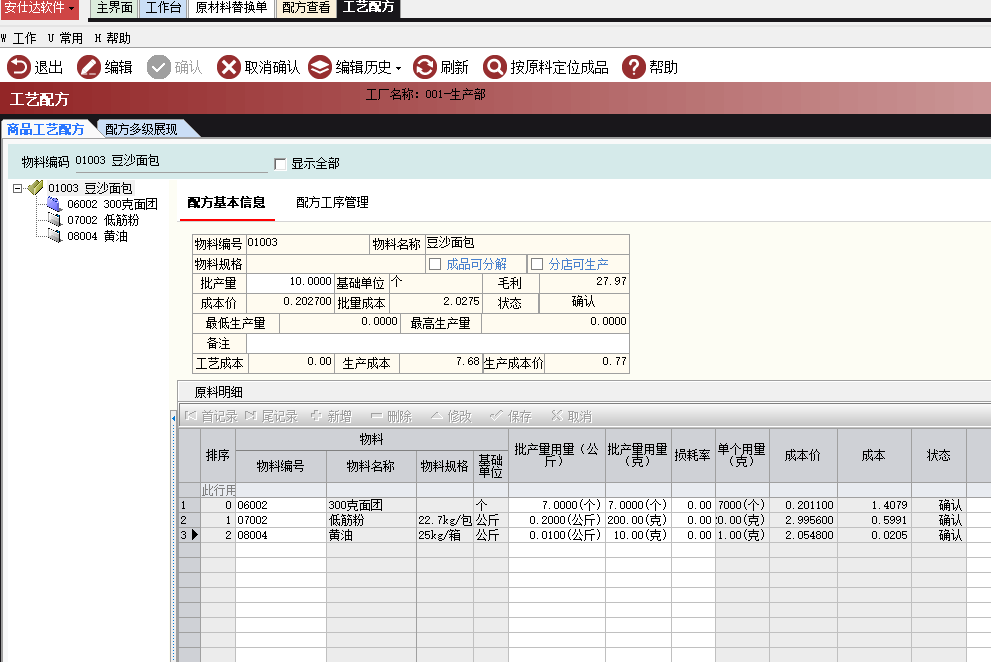The height and width of the screenshot is (662, 991).
Task: Switch to the 配方多级展现 tab
Action: coord(141,129)
